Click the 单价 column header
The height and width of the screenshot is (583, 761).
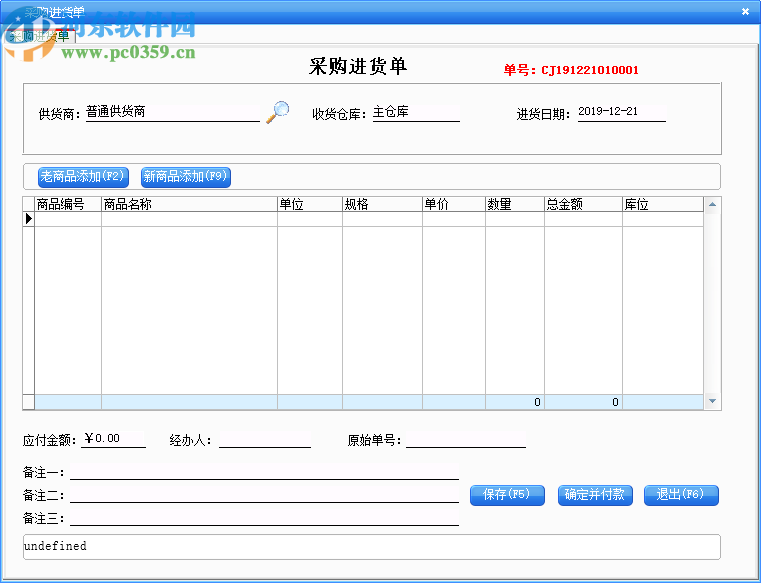[454, 204]
